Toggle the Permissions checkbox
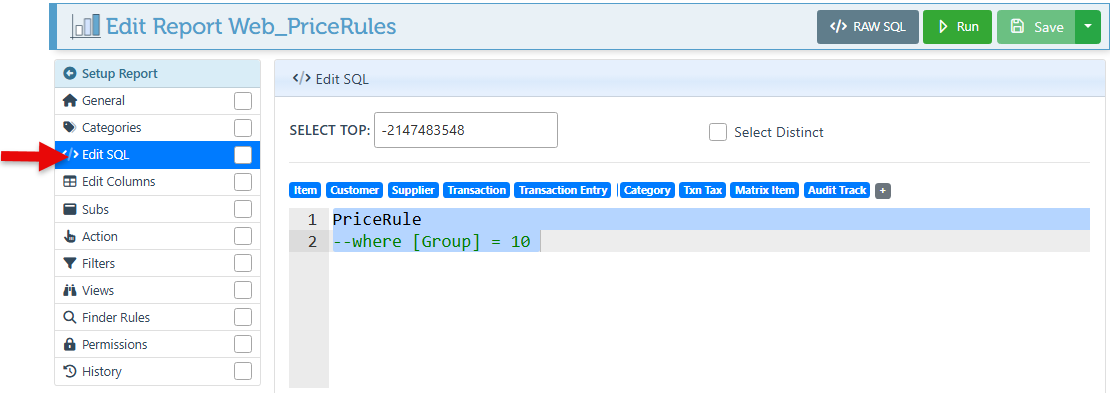 coord(243,344)
